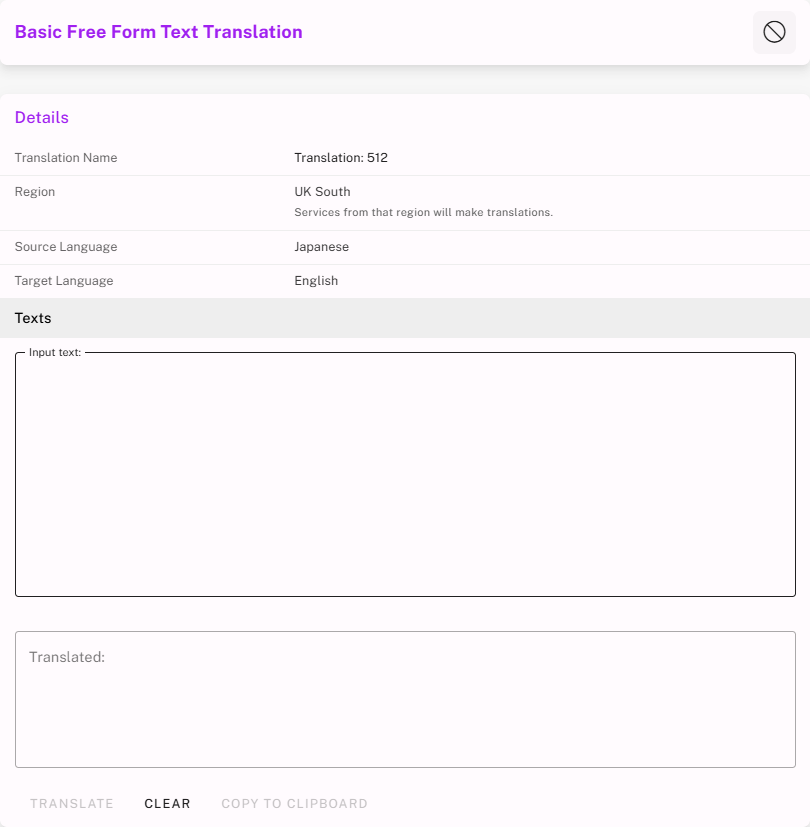
Task: Select the Japanese source language value
Action: (321, 247)
